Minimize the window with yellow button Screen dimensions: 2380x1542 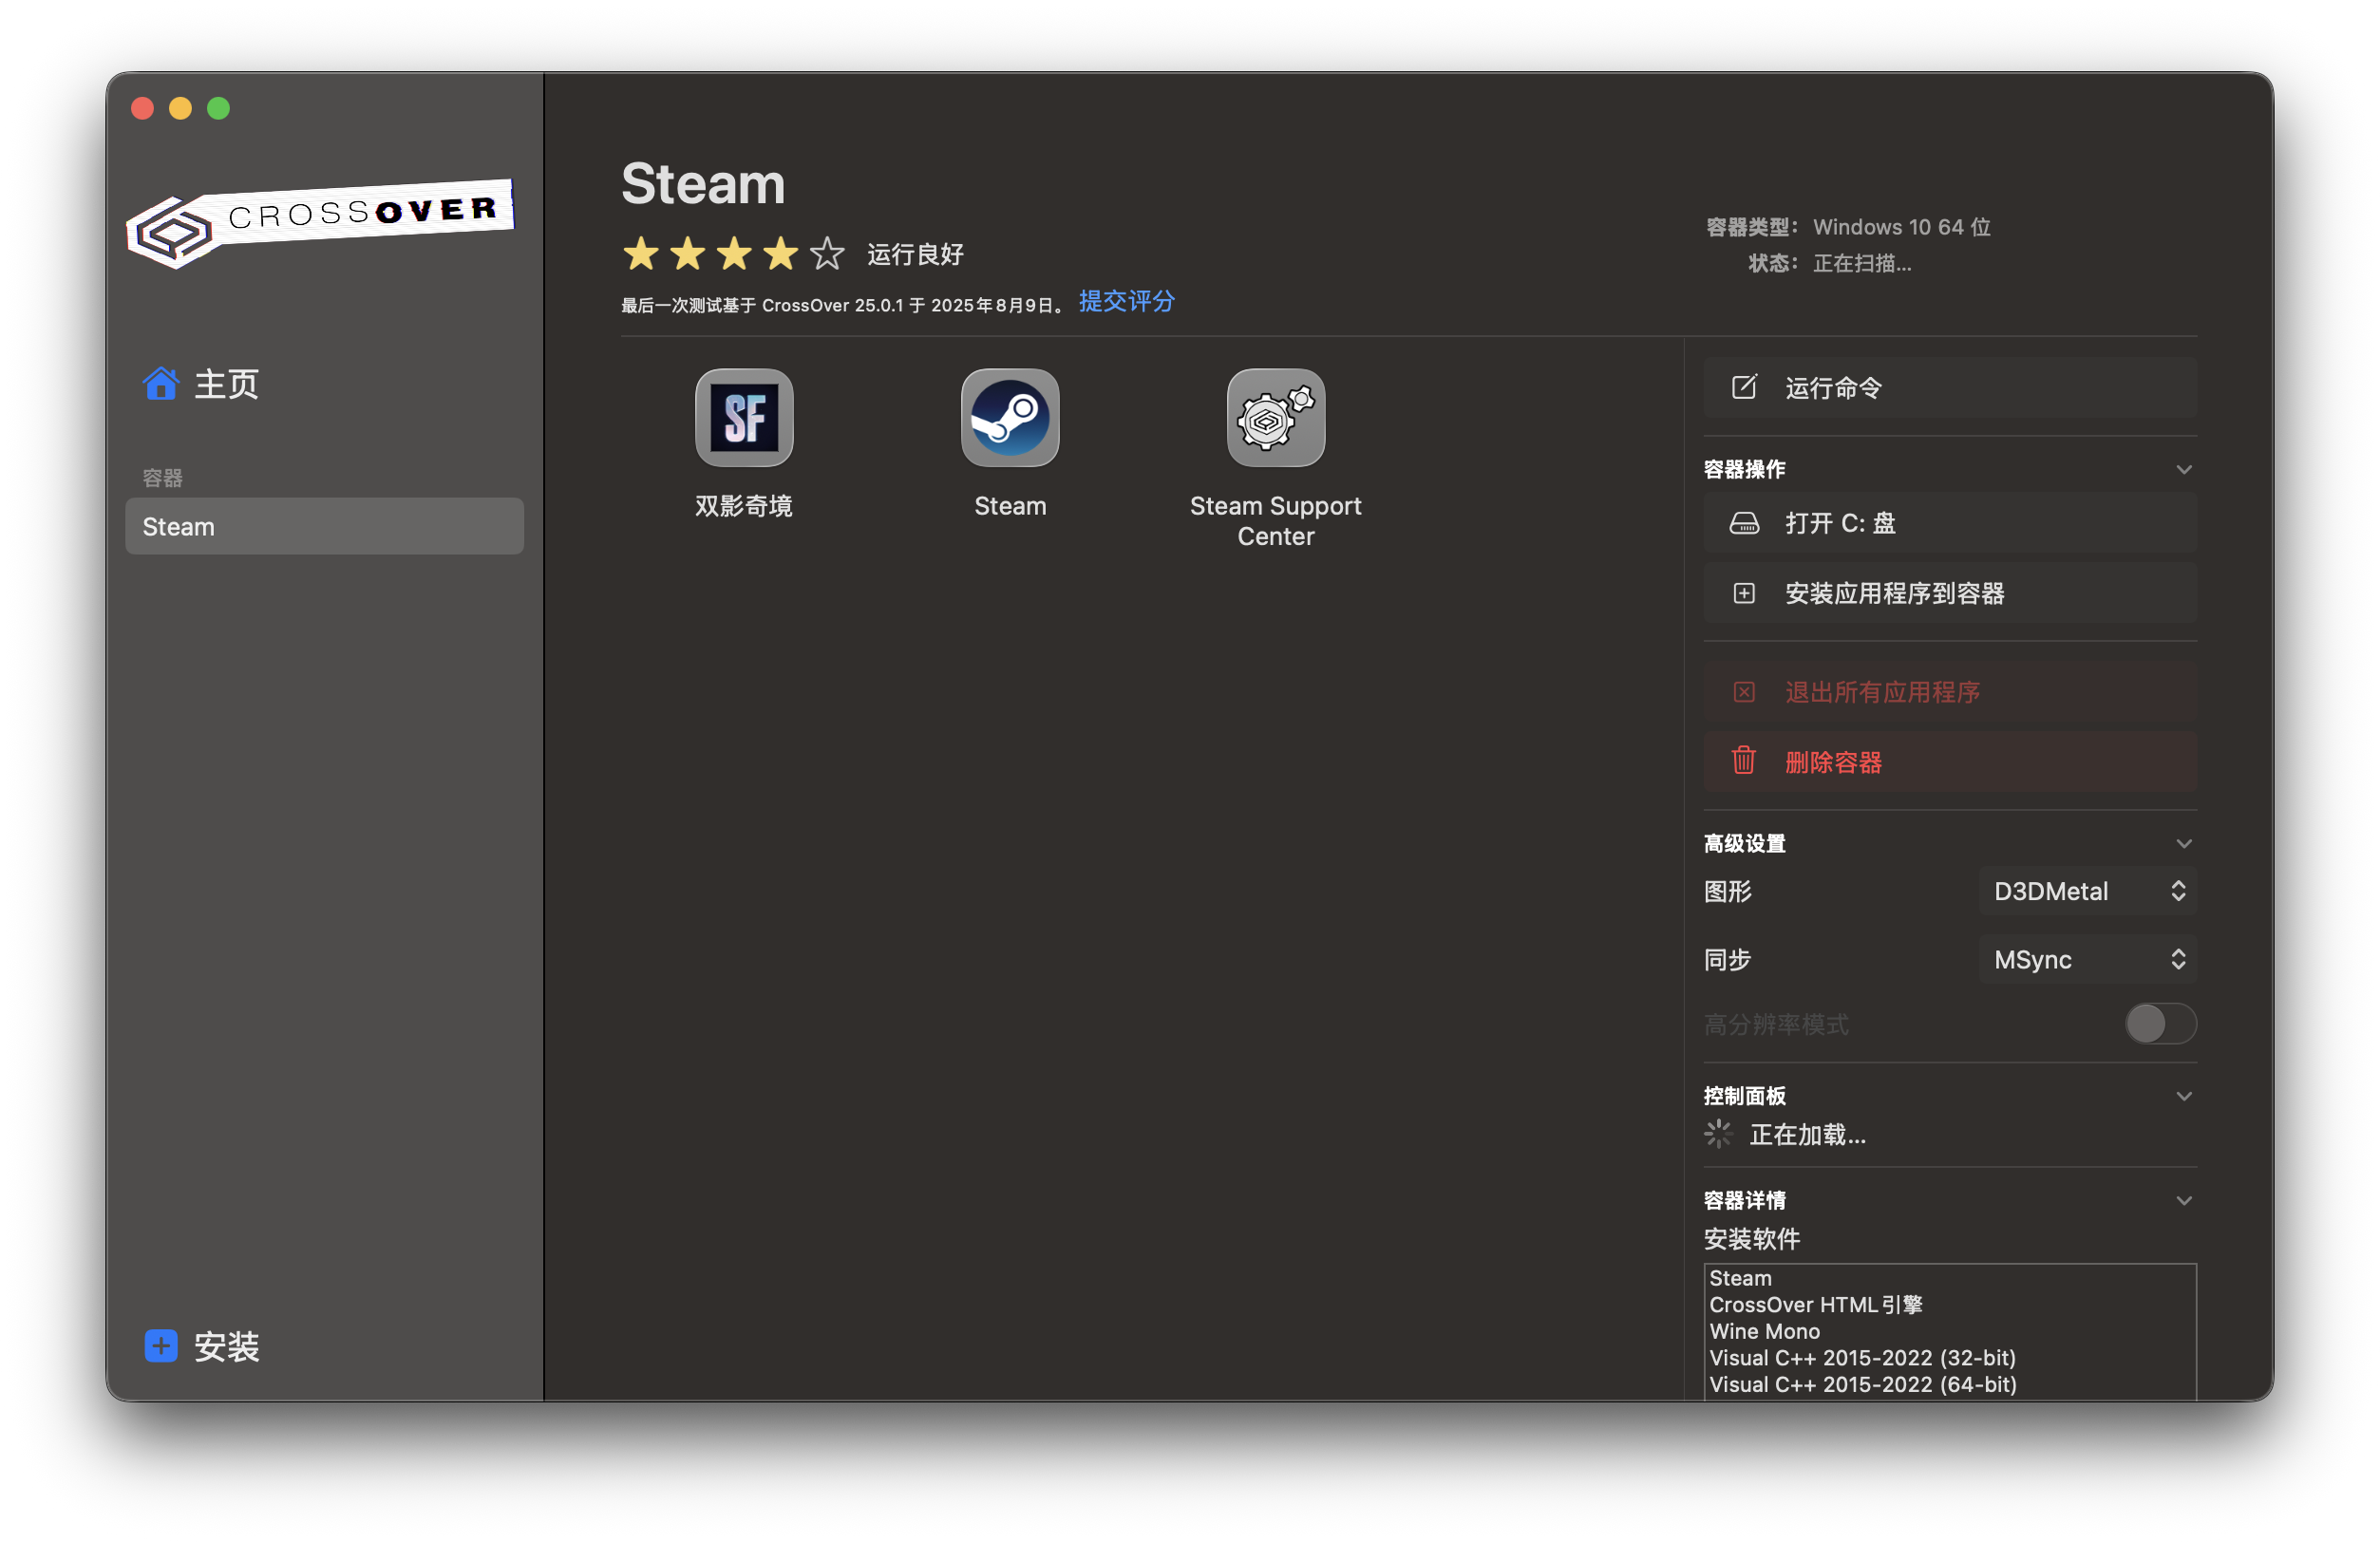point(180,108)
